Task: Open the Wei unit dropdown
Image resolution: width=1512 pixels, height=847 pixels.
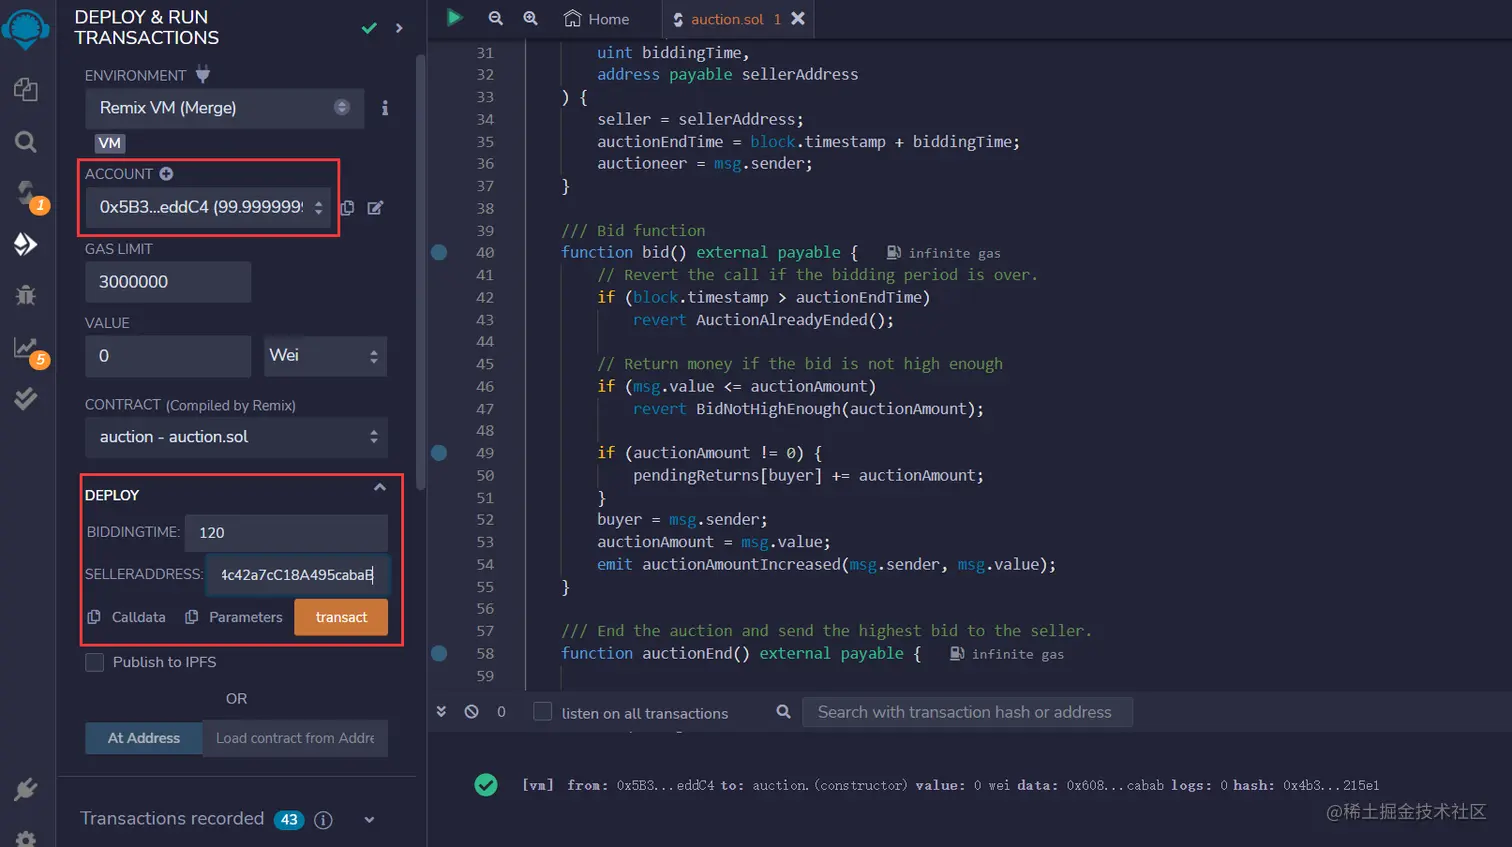Action: click(325, 356)
